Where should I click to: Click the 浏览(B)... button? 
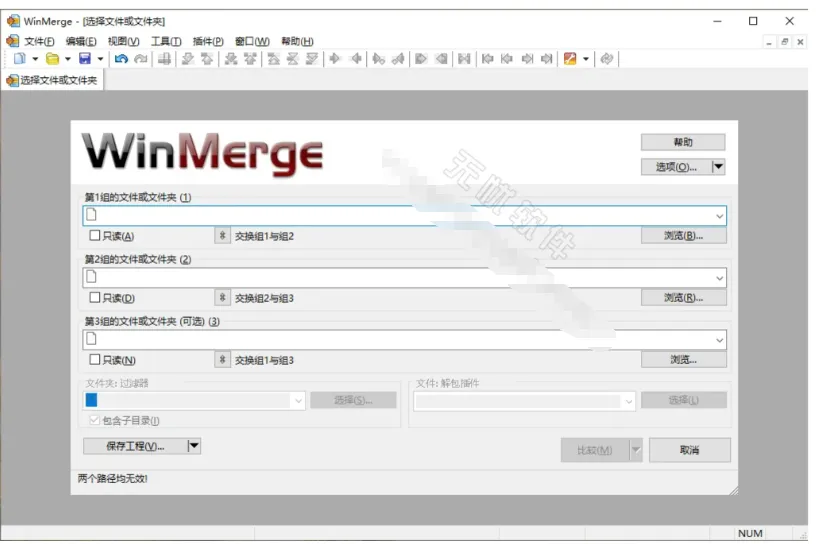[684, 235]
